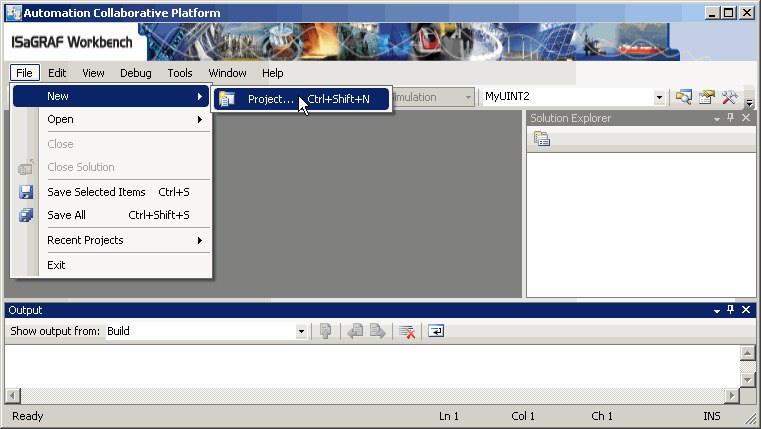This screenshot has width=761, height=429.
Task: Click the Ready status bar text
Action: click(28, 416)
